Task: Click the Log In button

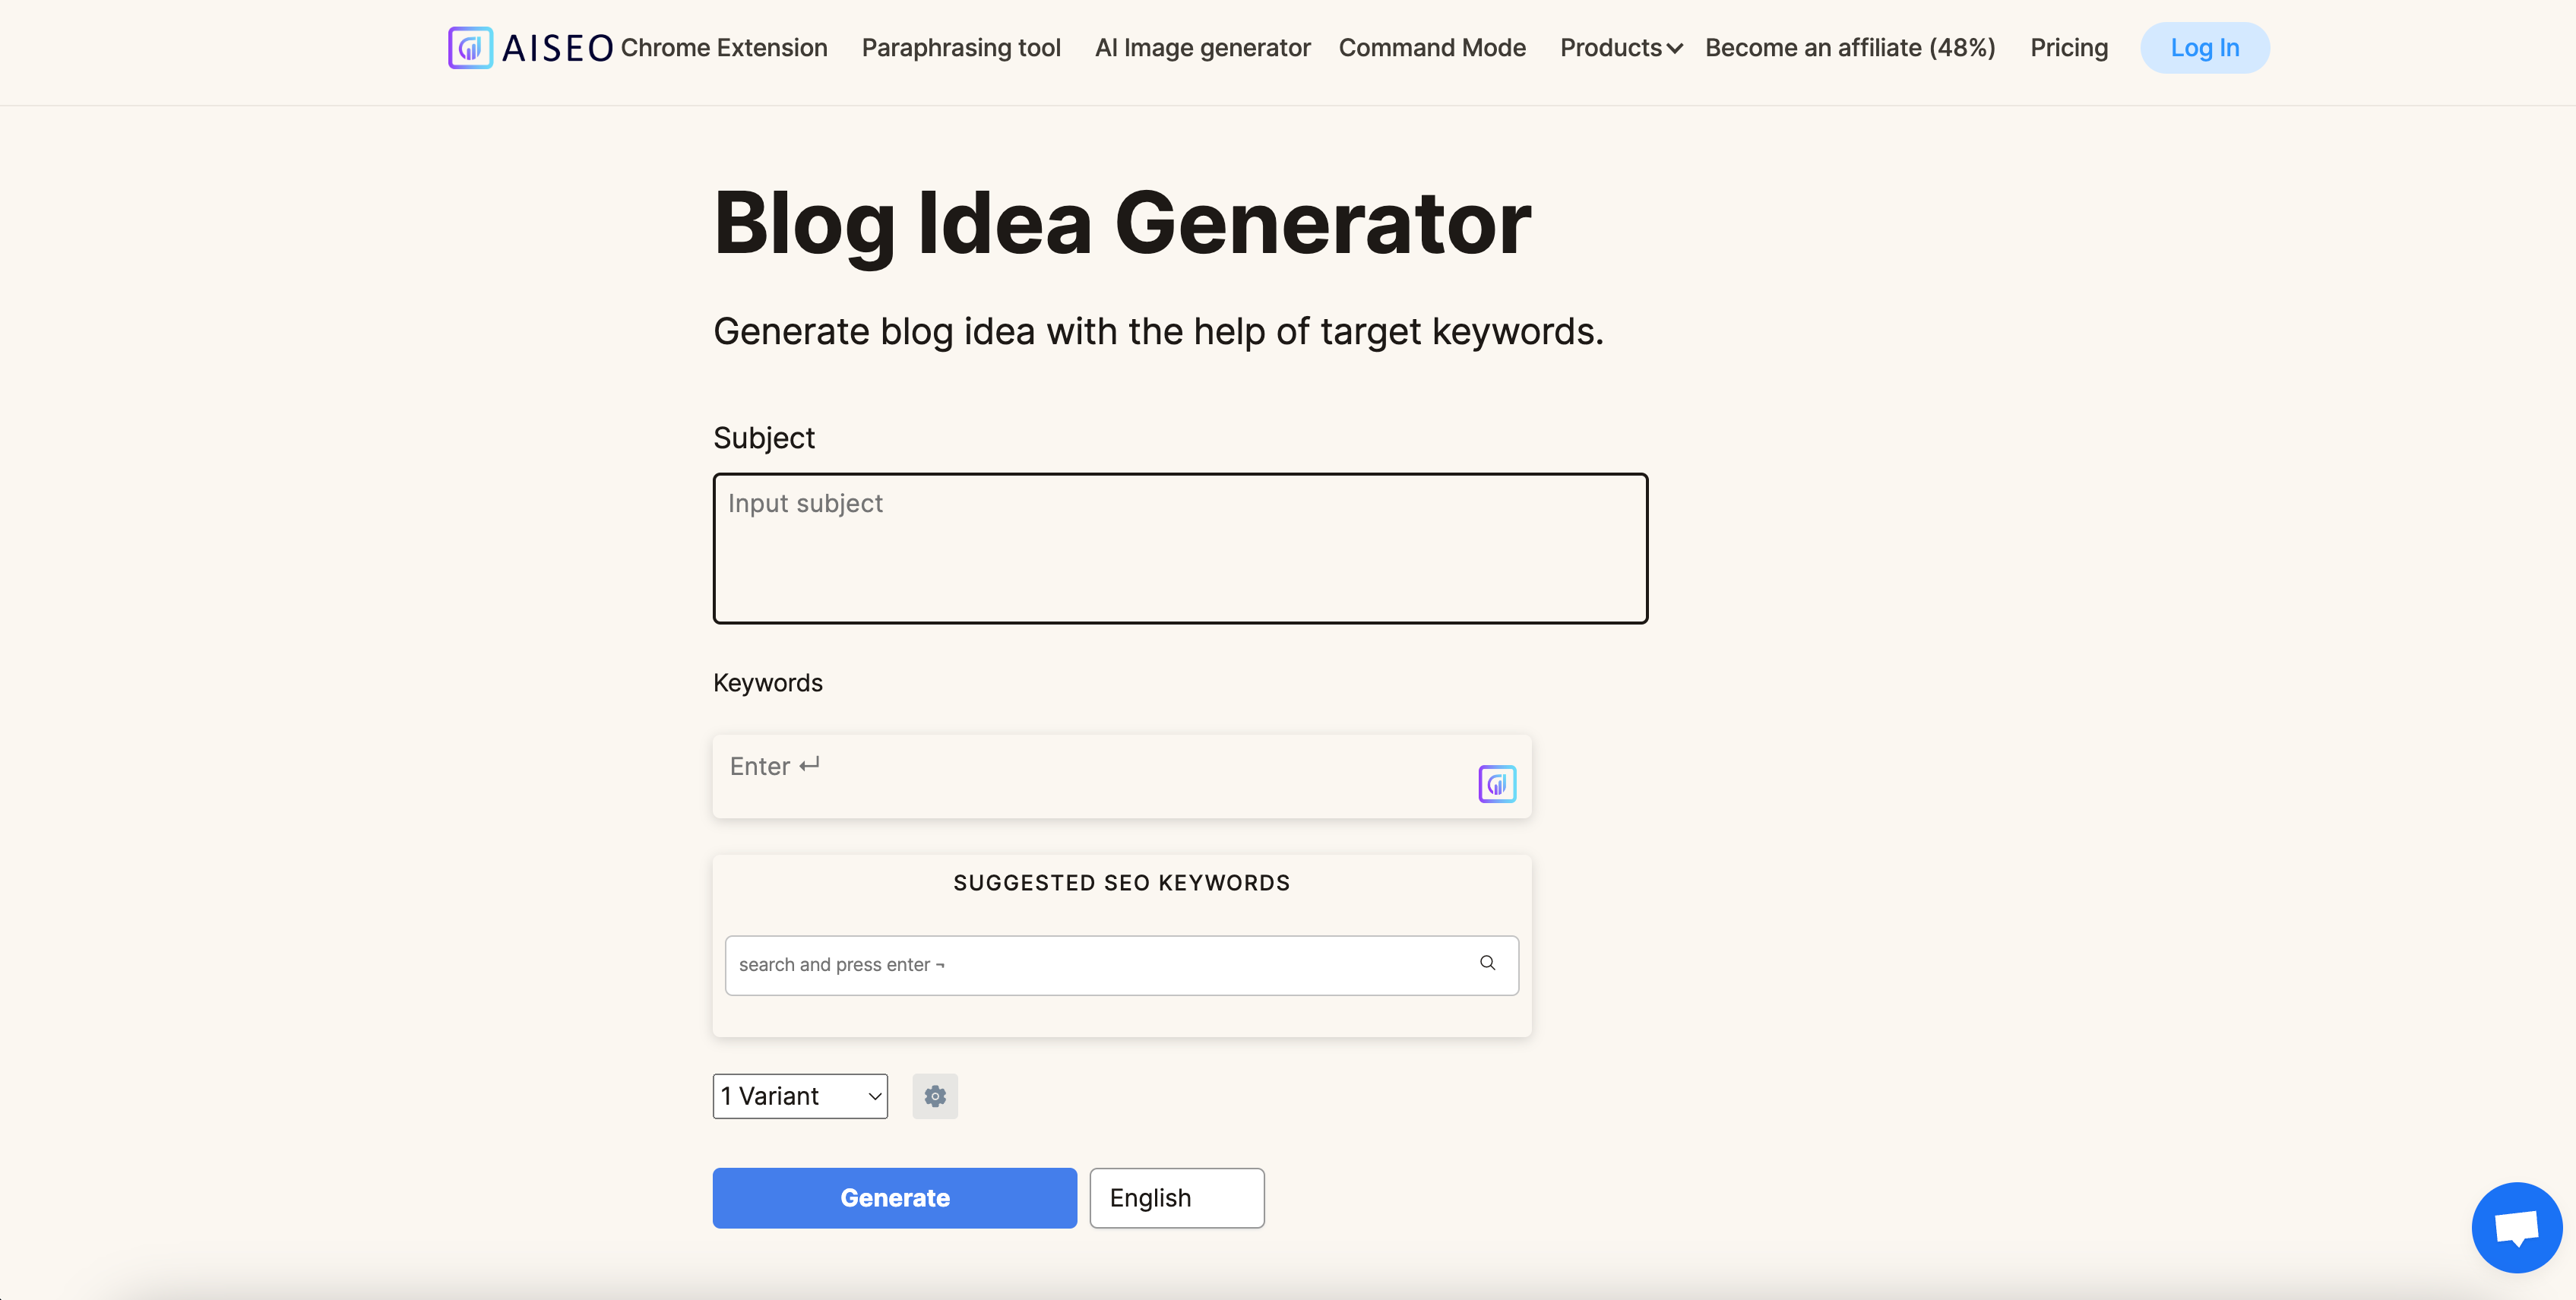Action: (x=2205, y=47)
